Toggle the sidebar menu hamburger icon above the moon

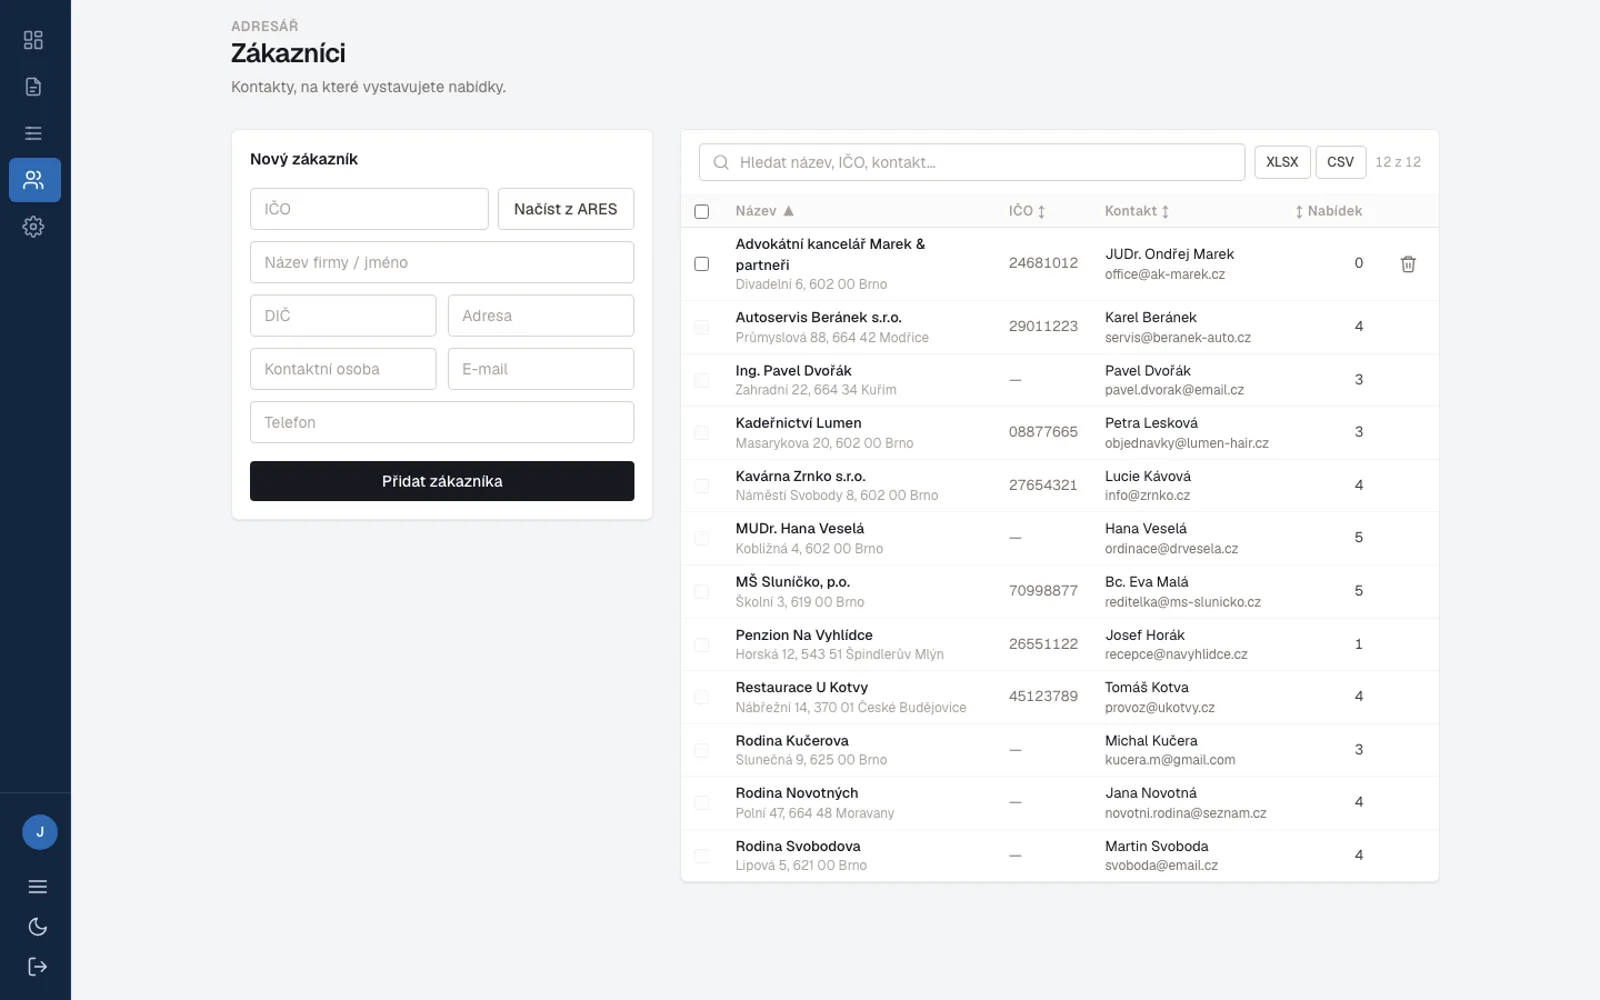coord(38,887)
